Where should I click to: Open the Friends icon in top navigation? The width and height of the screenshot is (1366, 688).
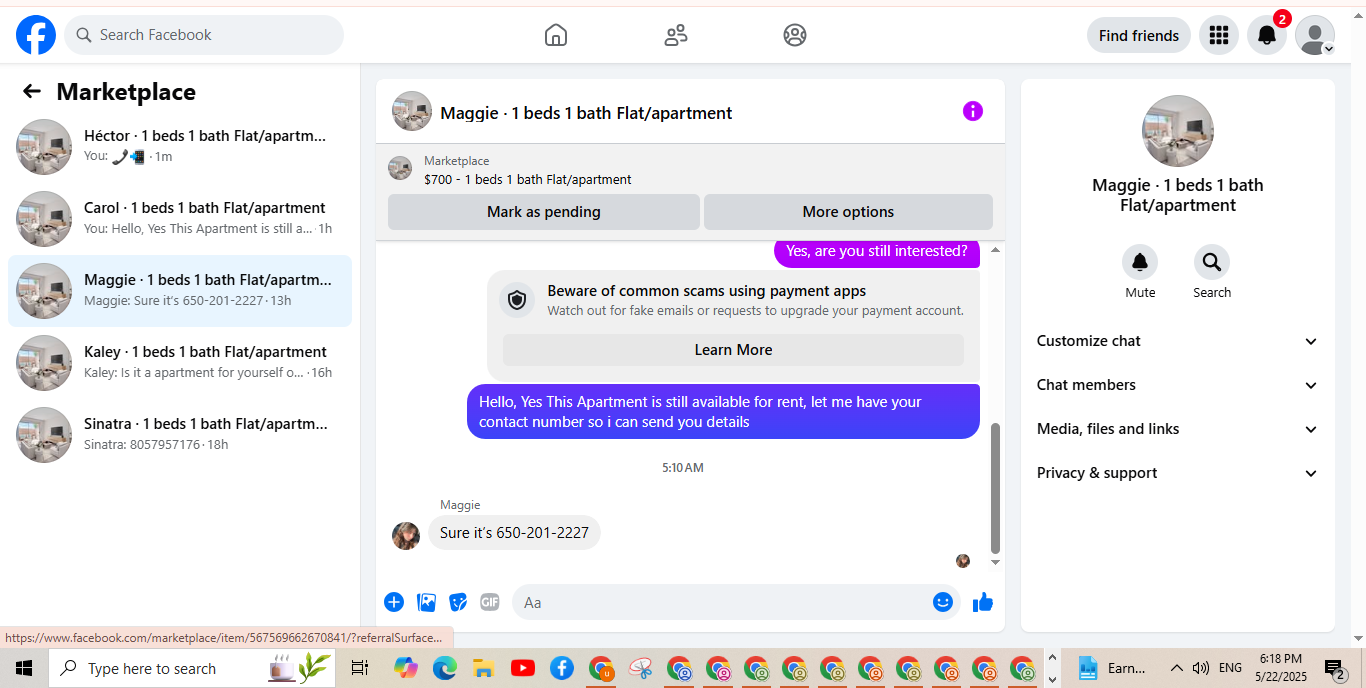pos(676,35)
